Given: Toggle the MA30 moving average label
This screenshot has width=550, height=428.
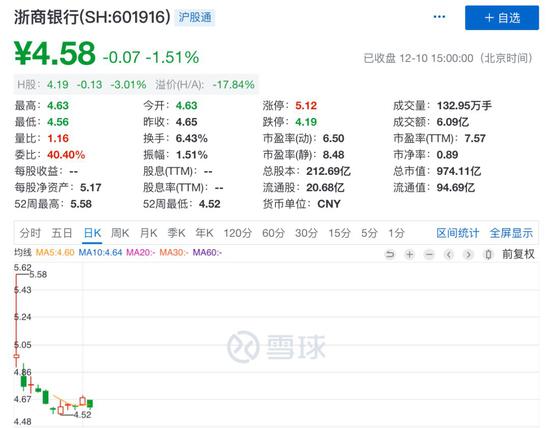Looking at the screenshot, I should coord(174,252).
